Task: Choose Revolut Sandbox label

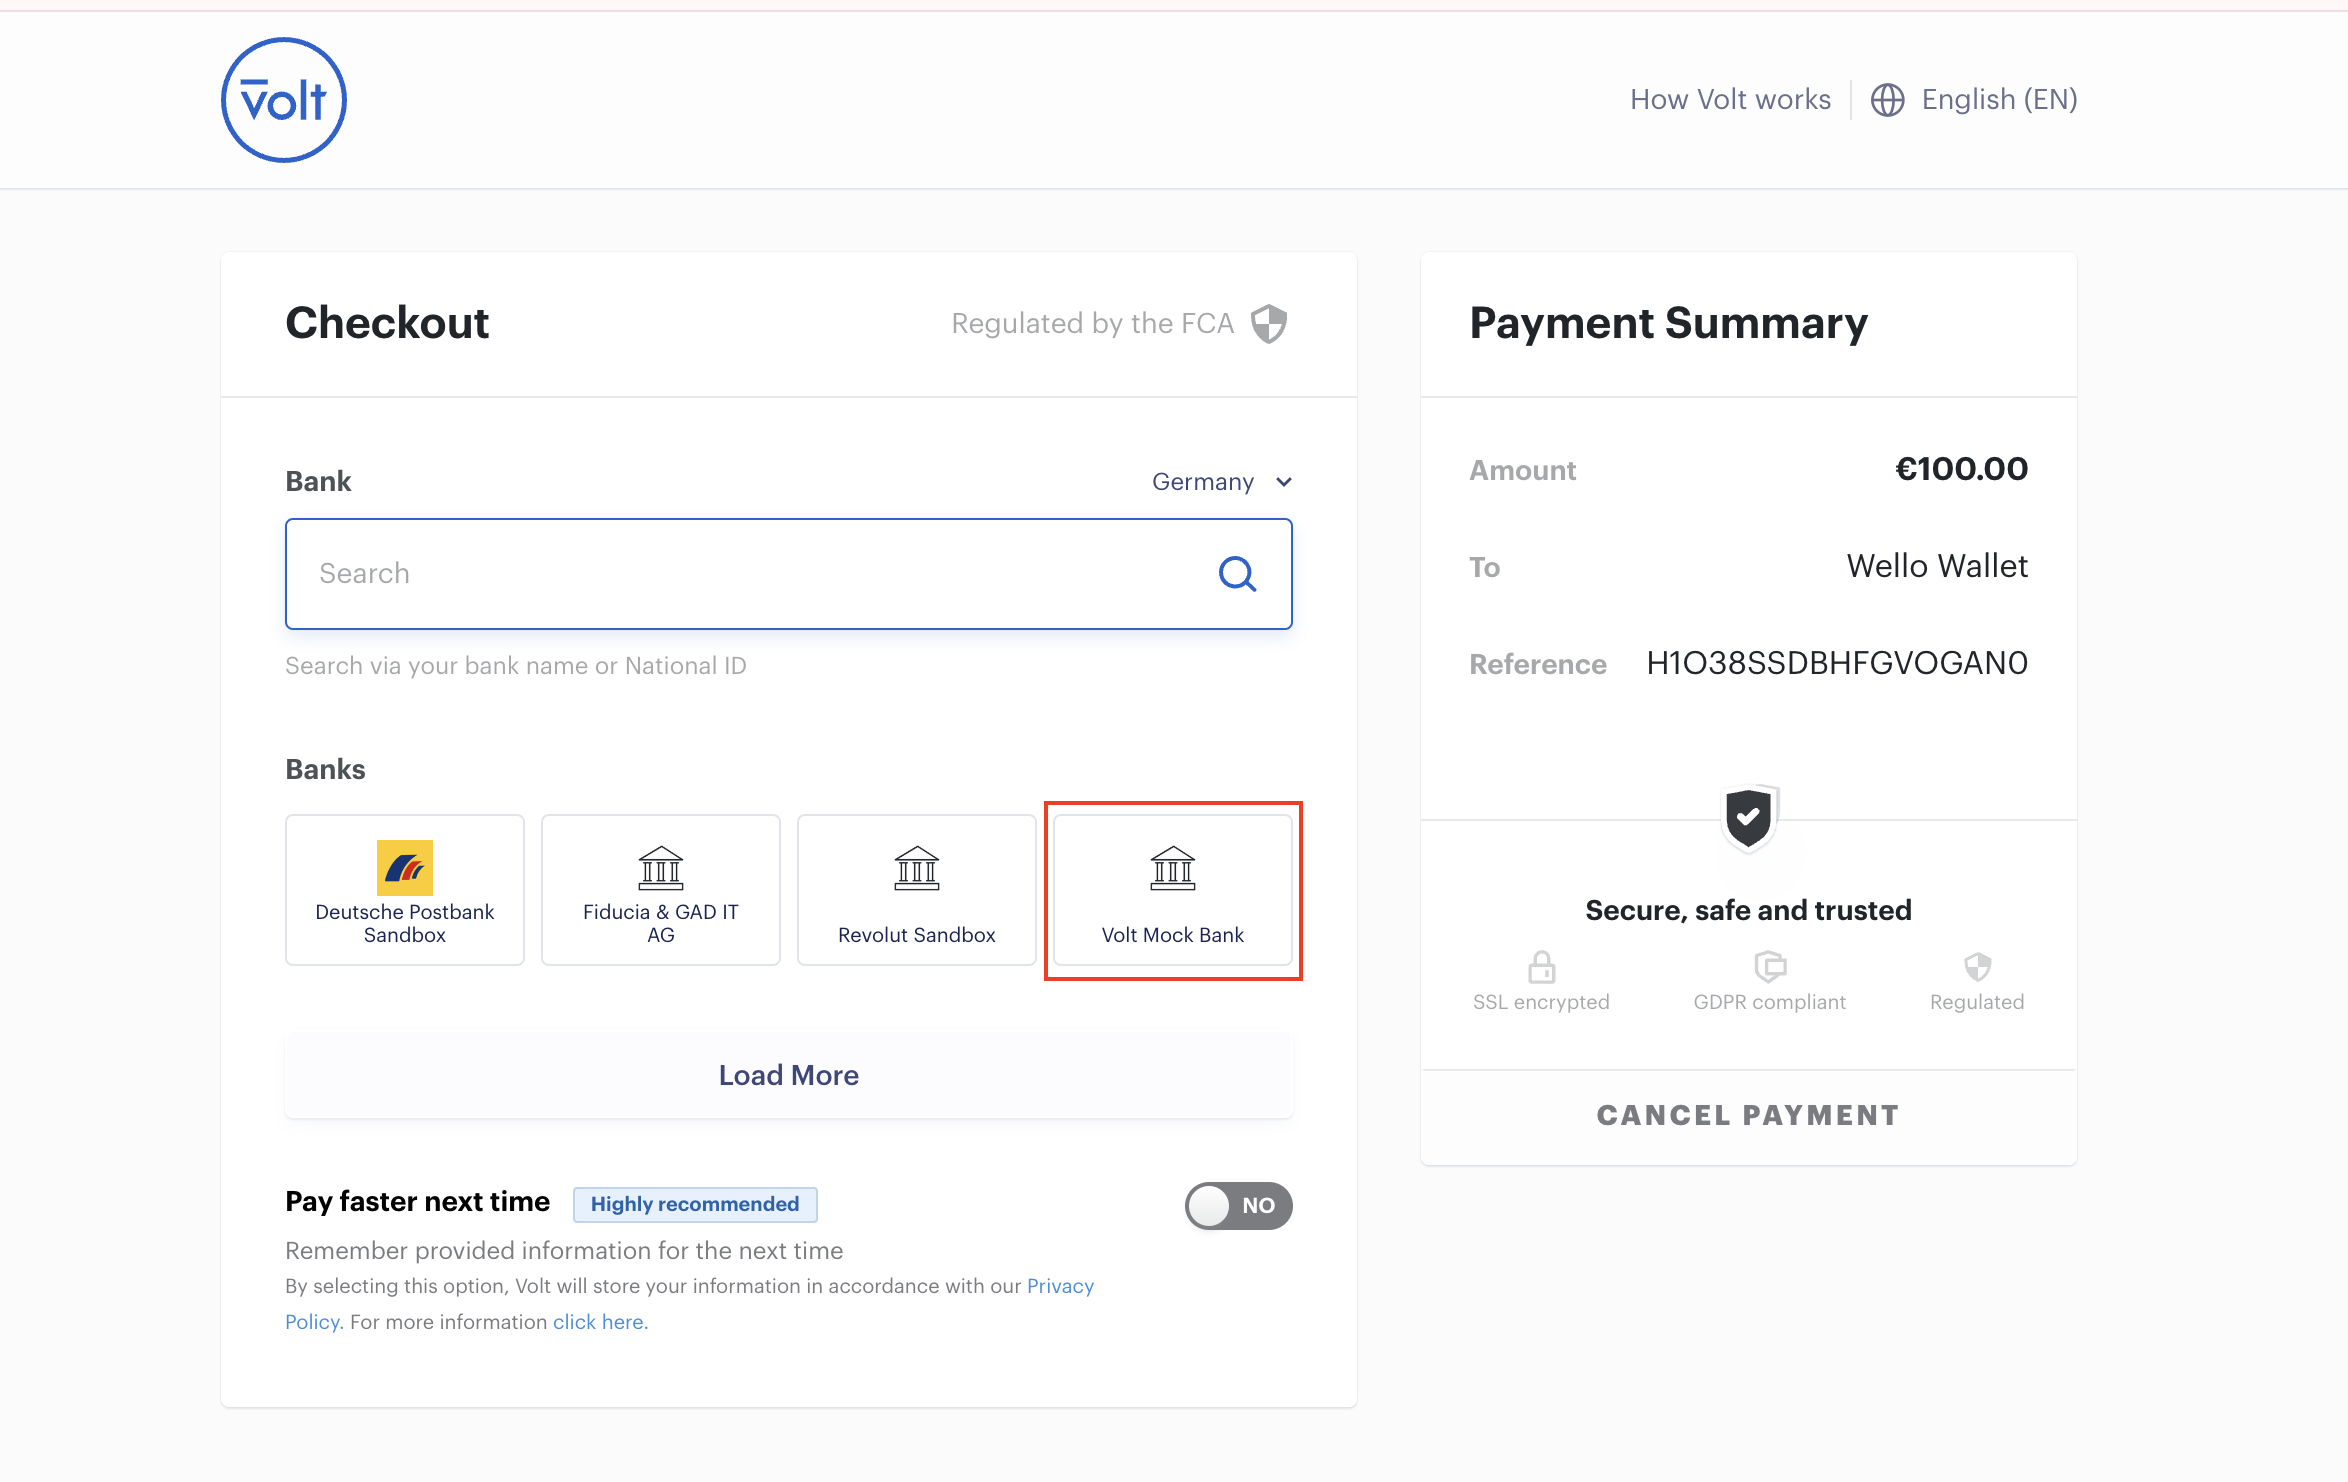Action: (917, 935)
